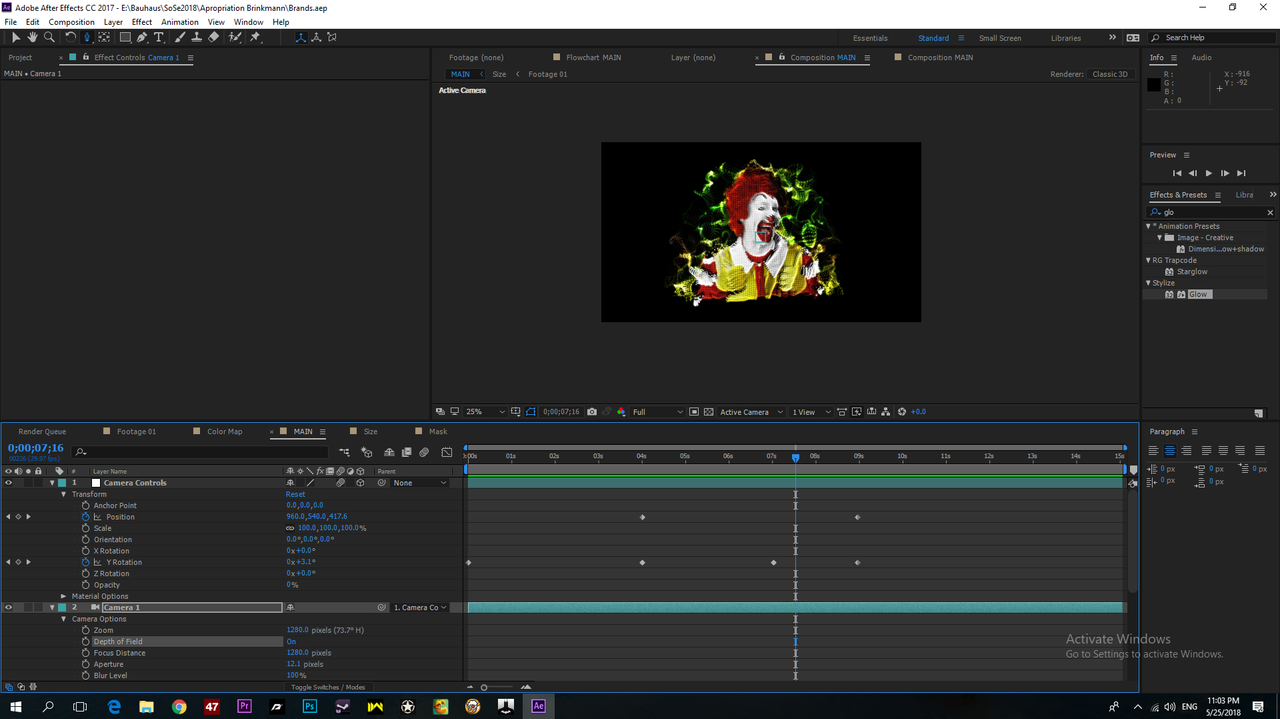This screenshot has height=719, width=1280.
Task: Click the Camera Controls layer label color swatch
Action: (x=61, y=483)
